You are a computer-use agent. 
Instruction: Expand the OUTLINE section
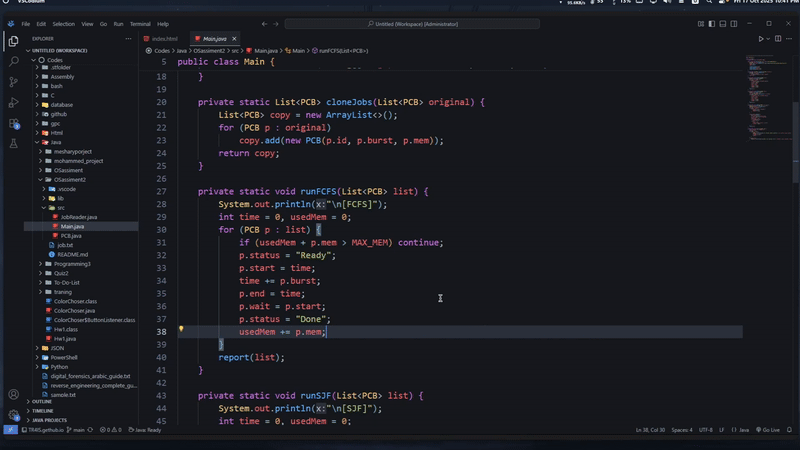(x=42, y=401)
